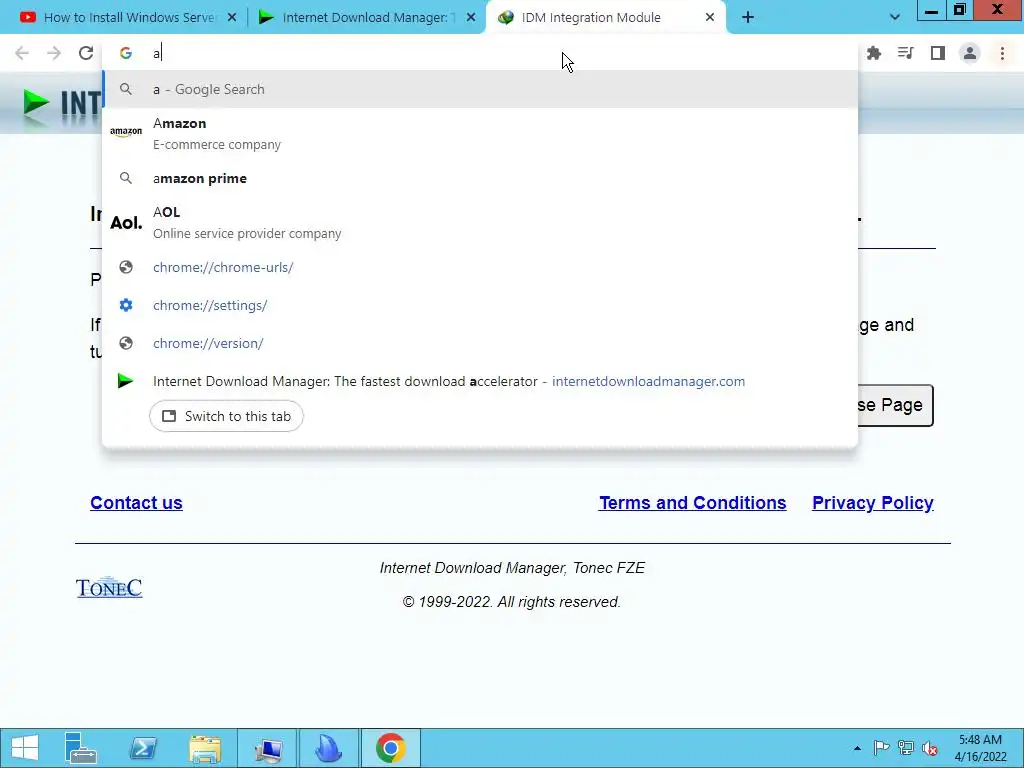
Task: Show hidden system tray icons
Action: coord(857,748)
